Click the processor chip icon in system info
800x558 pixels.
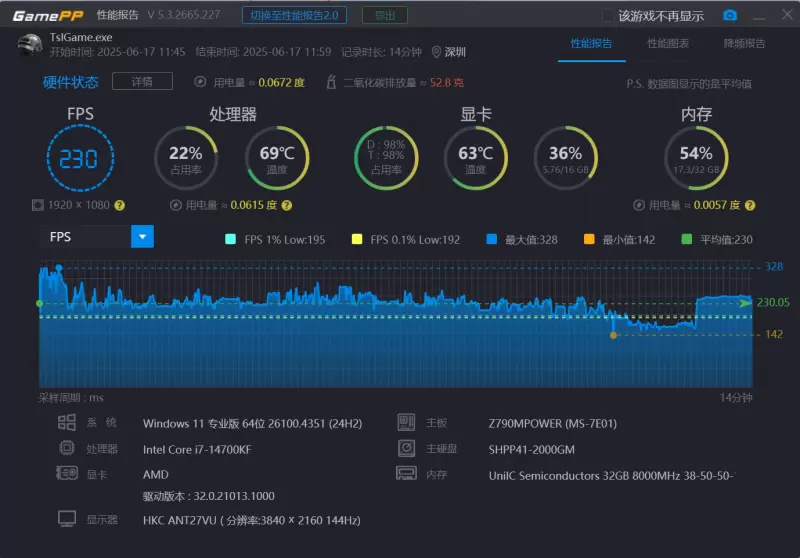67,448
